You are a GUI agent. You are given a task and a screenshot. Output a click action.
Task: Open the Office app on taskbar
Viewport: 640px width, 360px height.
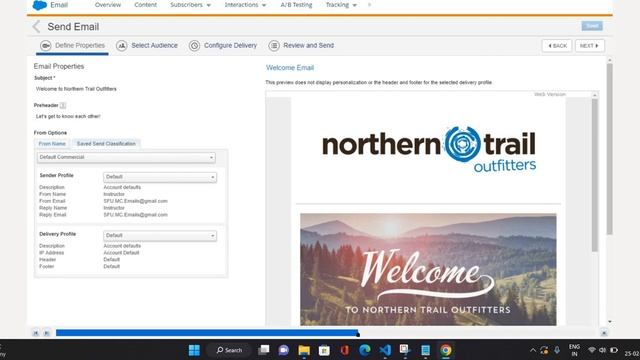click(344, 350)
